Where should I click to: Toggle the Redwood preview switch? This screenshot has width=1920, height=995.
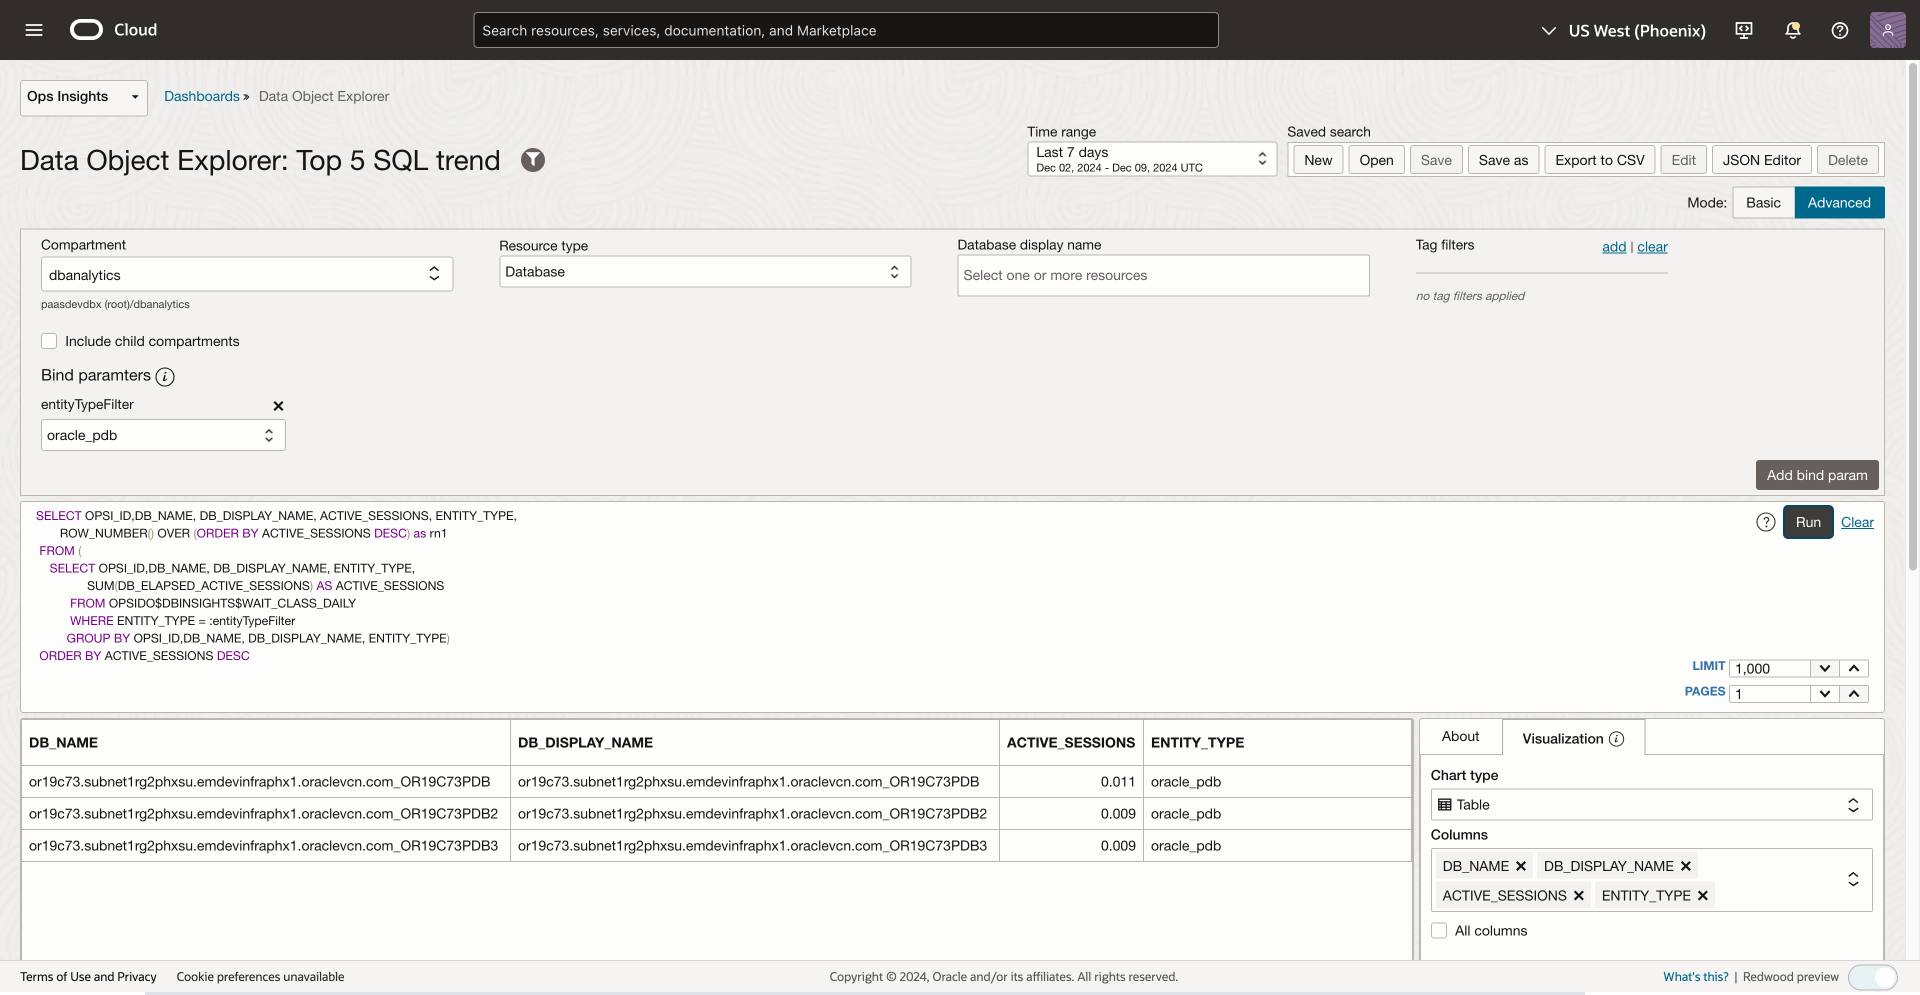[x=1873, y=977]
